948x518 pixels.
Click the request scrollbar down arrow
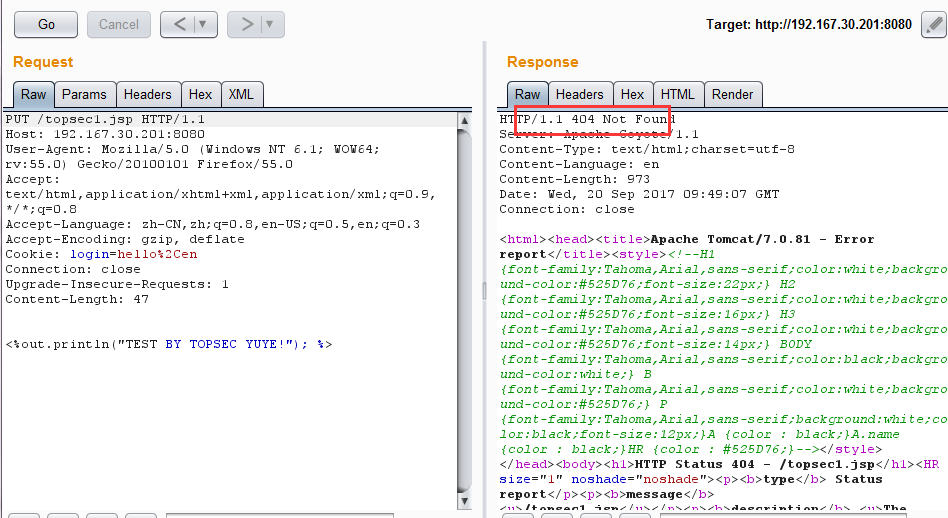pos(464,501)
